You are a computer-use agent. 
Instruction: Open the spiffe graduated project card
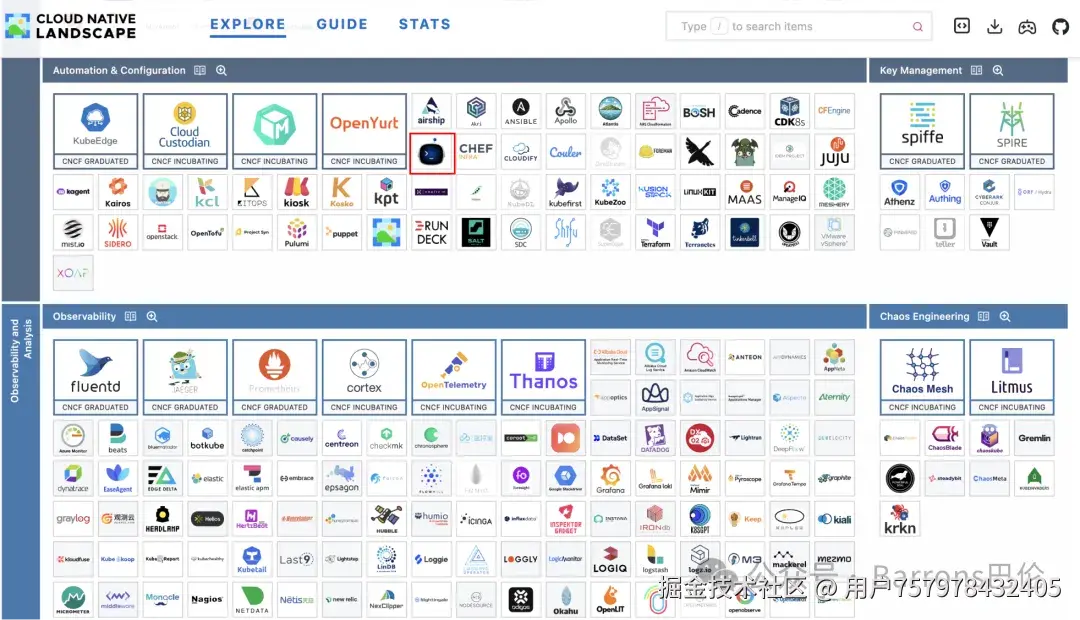(922, 131)
